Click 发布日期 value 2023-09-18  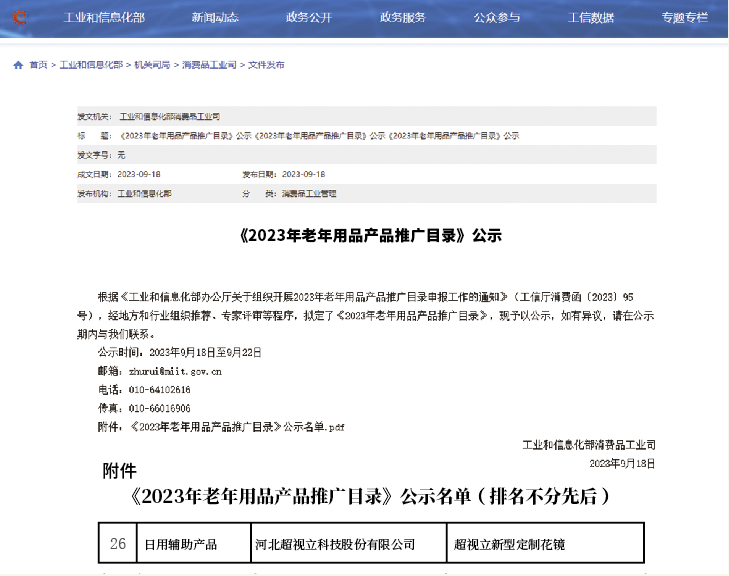pos(303,174)
